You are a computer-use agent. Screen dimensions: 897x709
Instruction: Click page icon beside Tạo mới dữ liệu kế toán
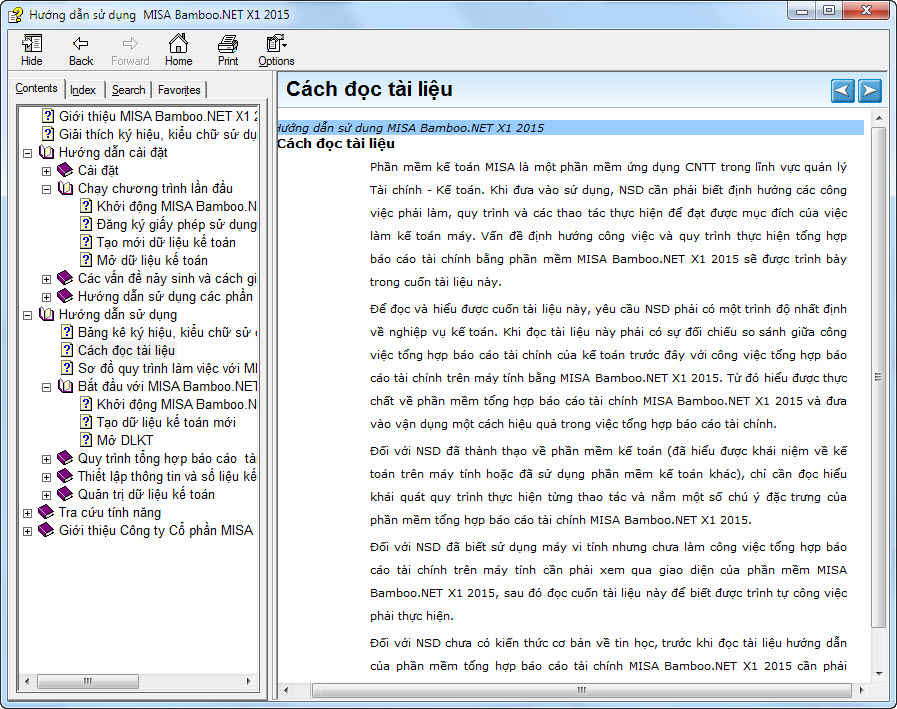[86, 242]
